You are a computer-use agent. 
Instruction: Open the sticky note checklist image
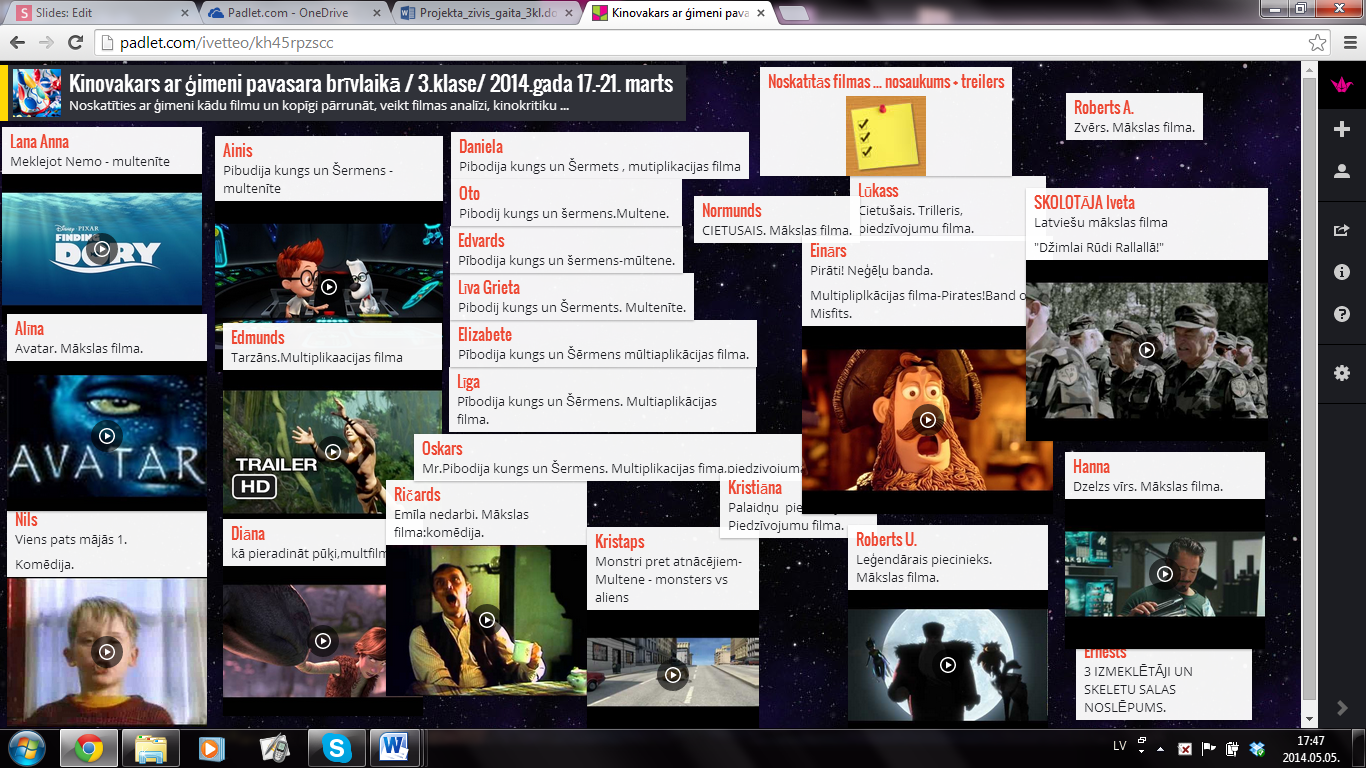(x=885, y=135)
